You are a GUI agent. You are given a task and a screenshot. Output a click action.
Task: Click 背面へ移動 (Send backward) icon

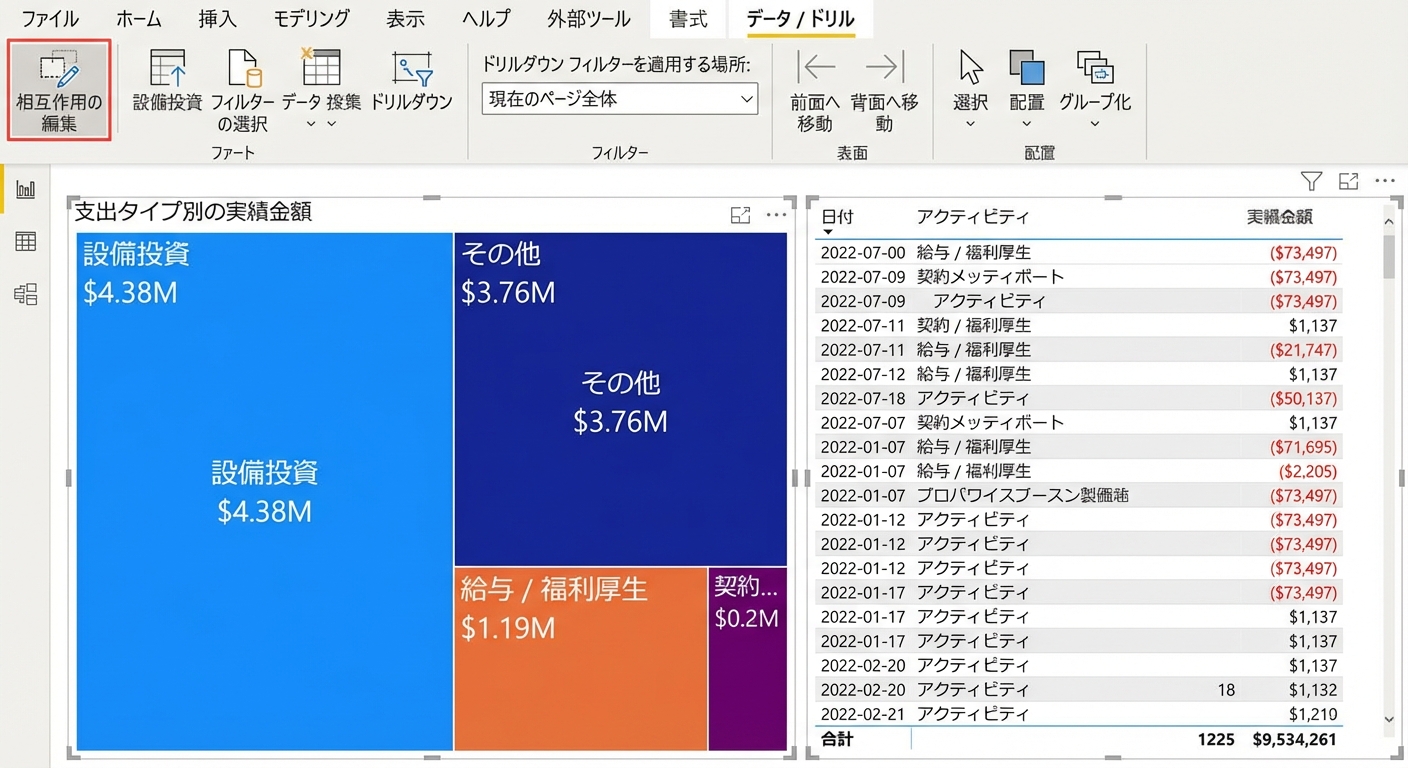884,67
